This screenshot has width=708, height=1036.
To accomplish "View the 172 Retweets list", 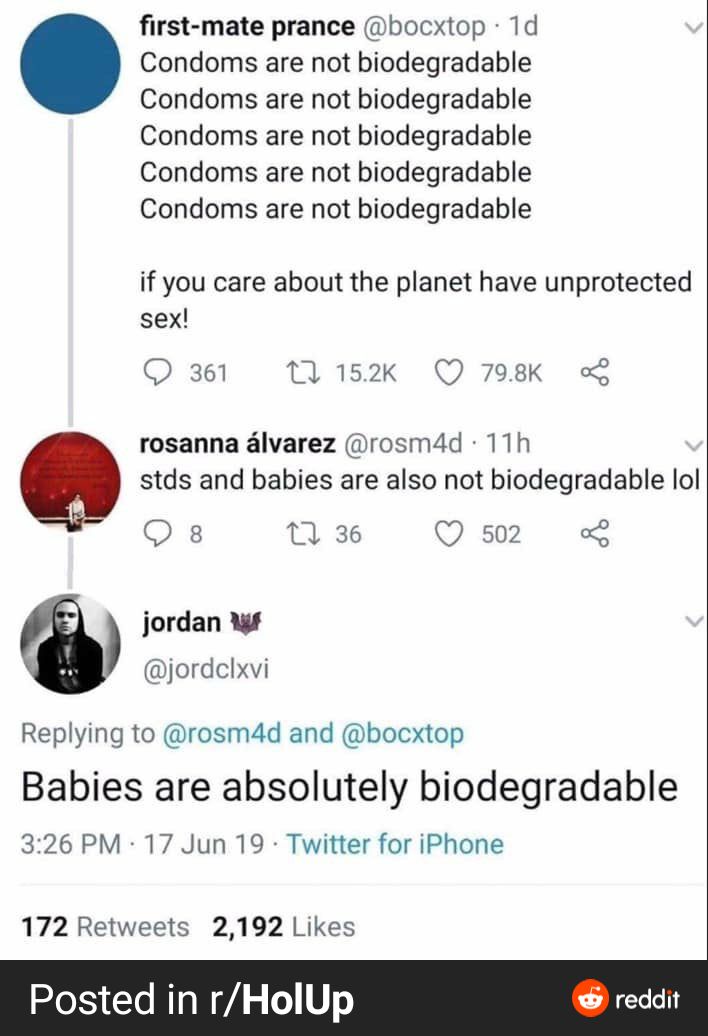I will point(105,927).
